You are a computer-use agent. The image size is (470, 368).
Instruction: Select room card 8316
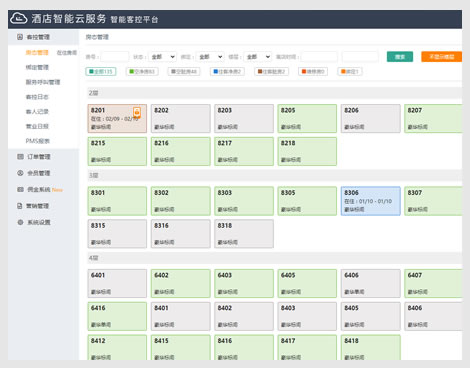pyautogui.click(x=180, y=234)
